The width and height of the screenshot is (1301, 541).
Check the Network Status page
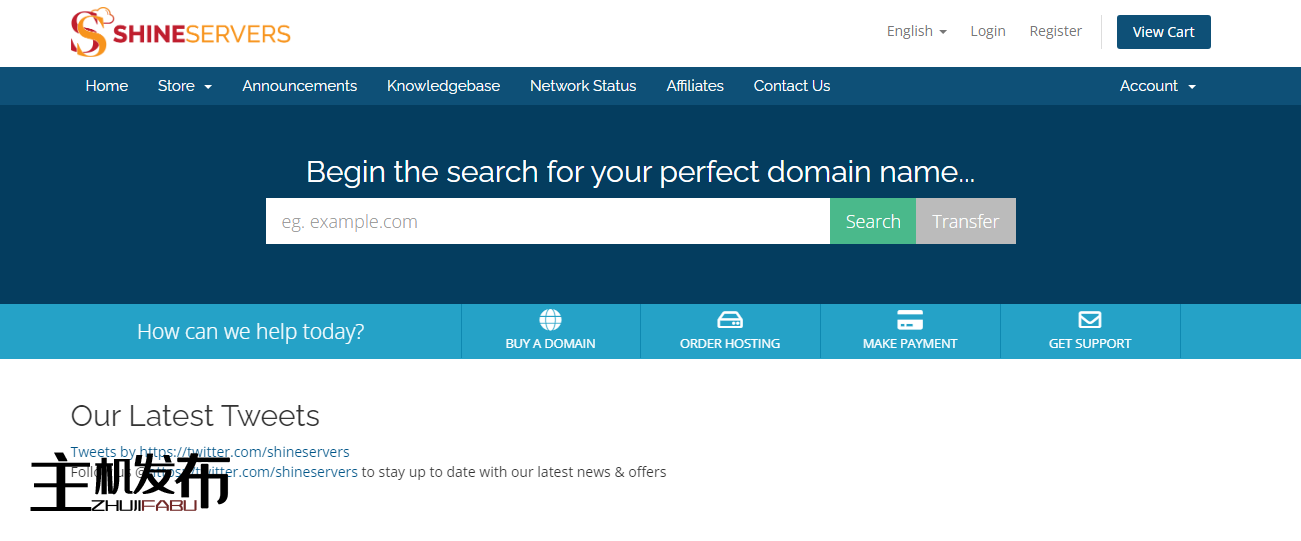point(583,86)
